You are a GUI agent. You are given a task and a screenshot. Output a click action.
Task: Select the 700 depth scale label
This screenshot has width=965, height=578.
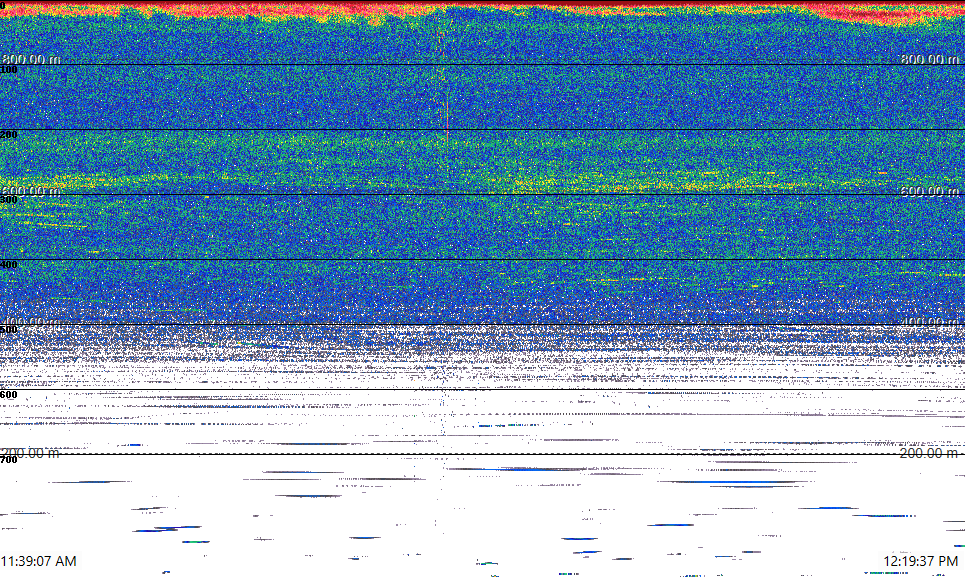click(9, 459)
